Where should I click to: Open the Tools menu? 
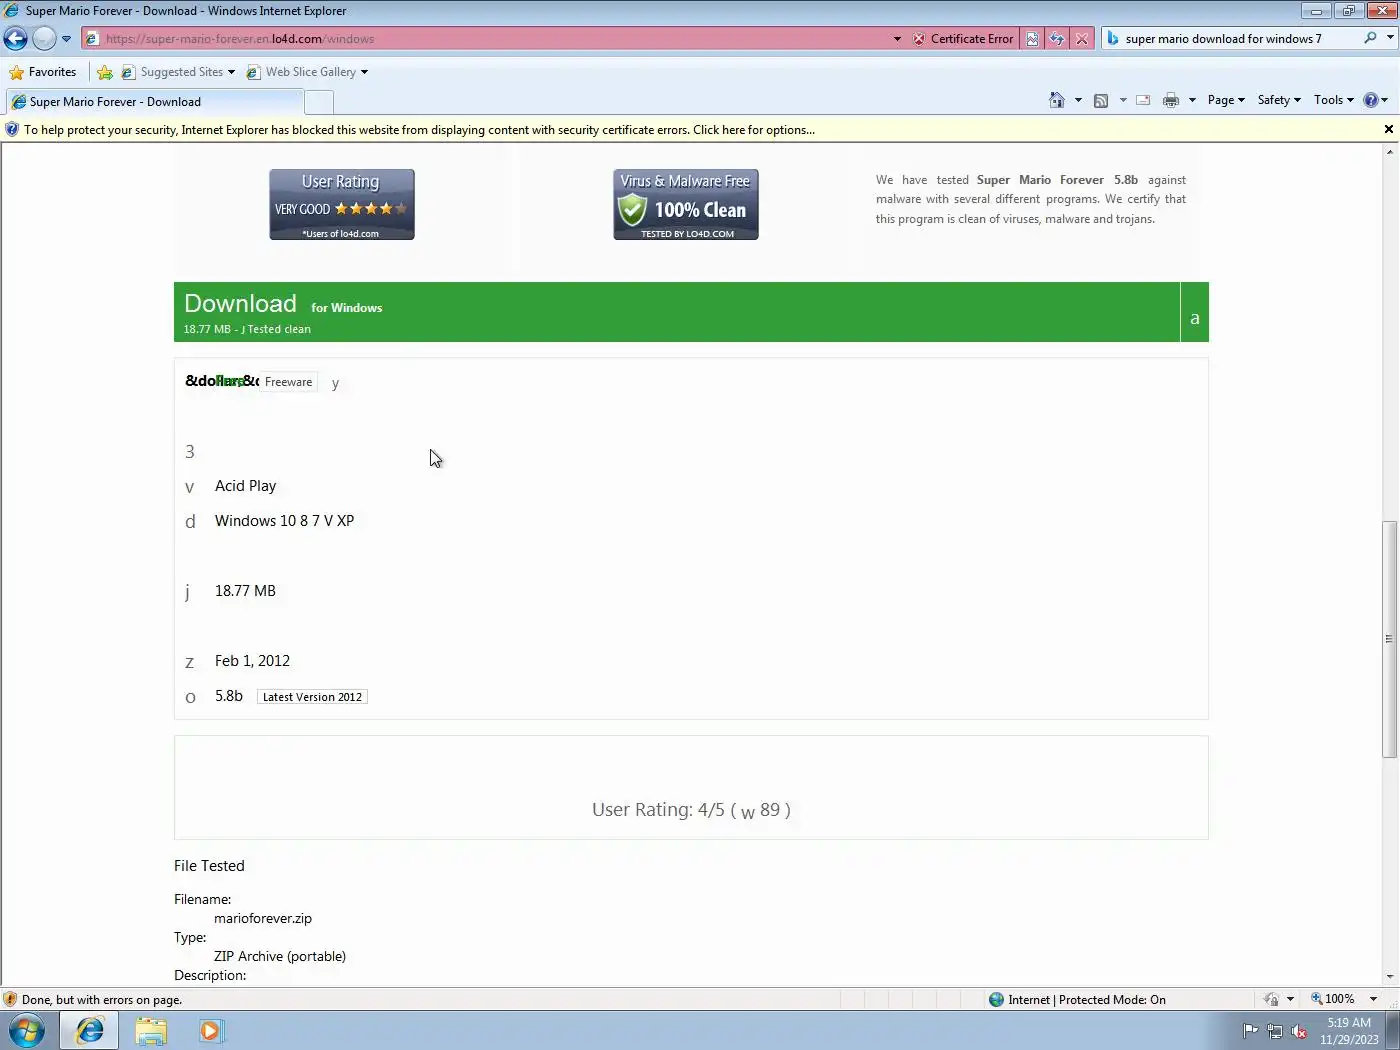coord(1333,100)
